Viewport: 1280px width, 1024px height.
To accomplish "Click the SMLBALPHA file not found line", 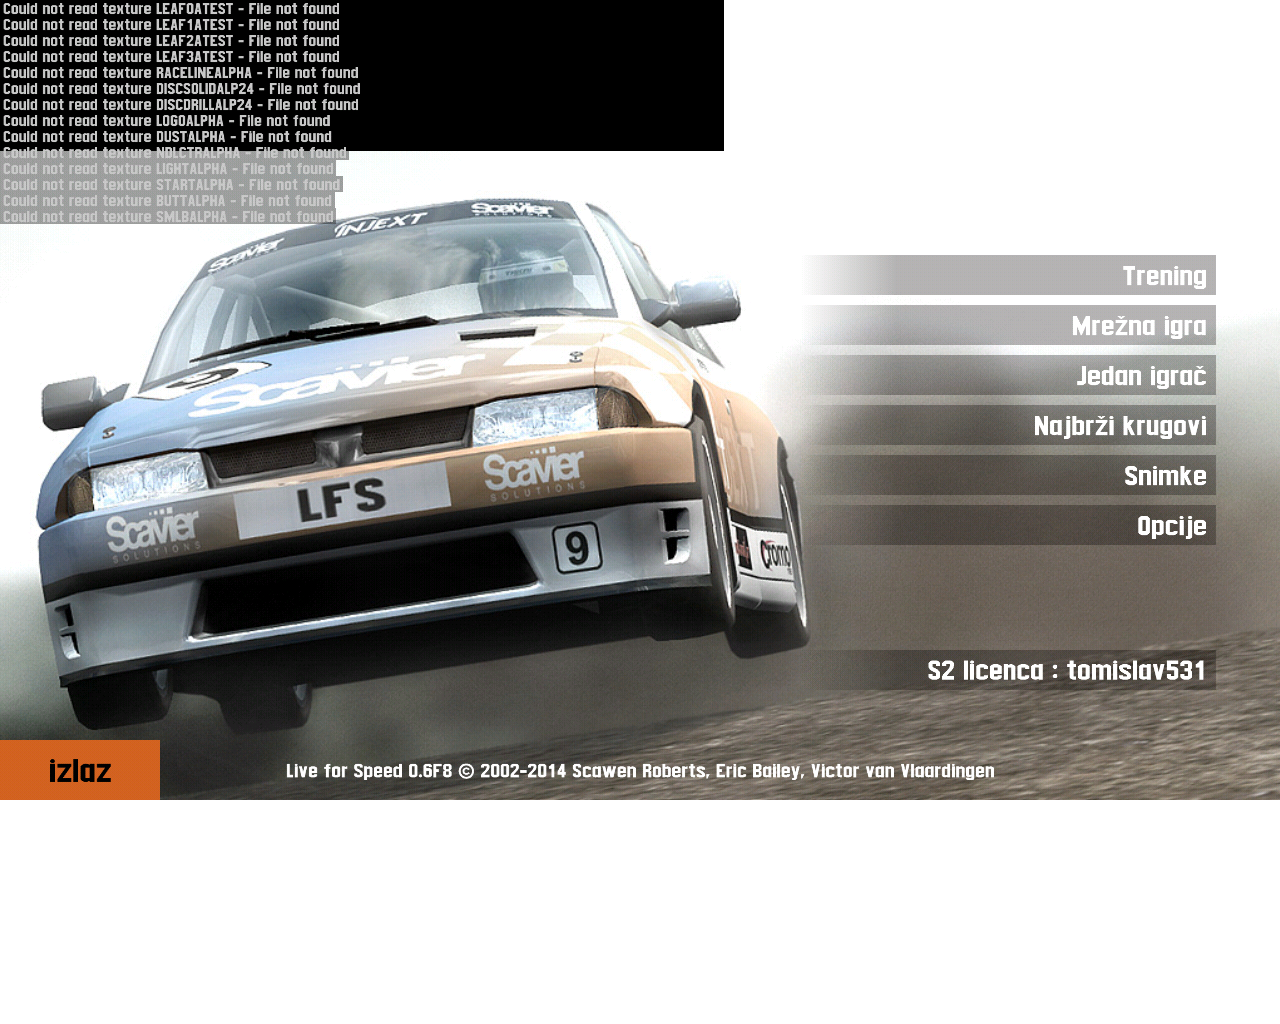I will 168,216.
